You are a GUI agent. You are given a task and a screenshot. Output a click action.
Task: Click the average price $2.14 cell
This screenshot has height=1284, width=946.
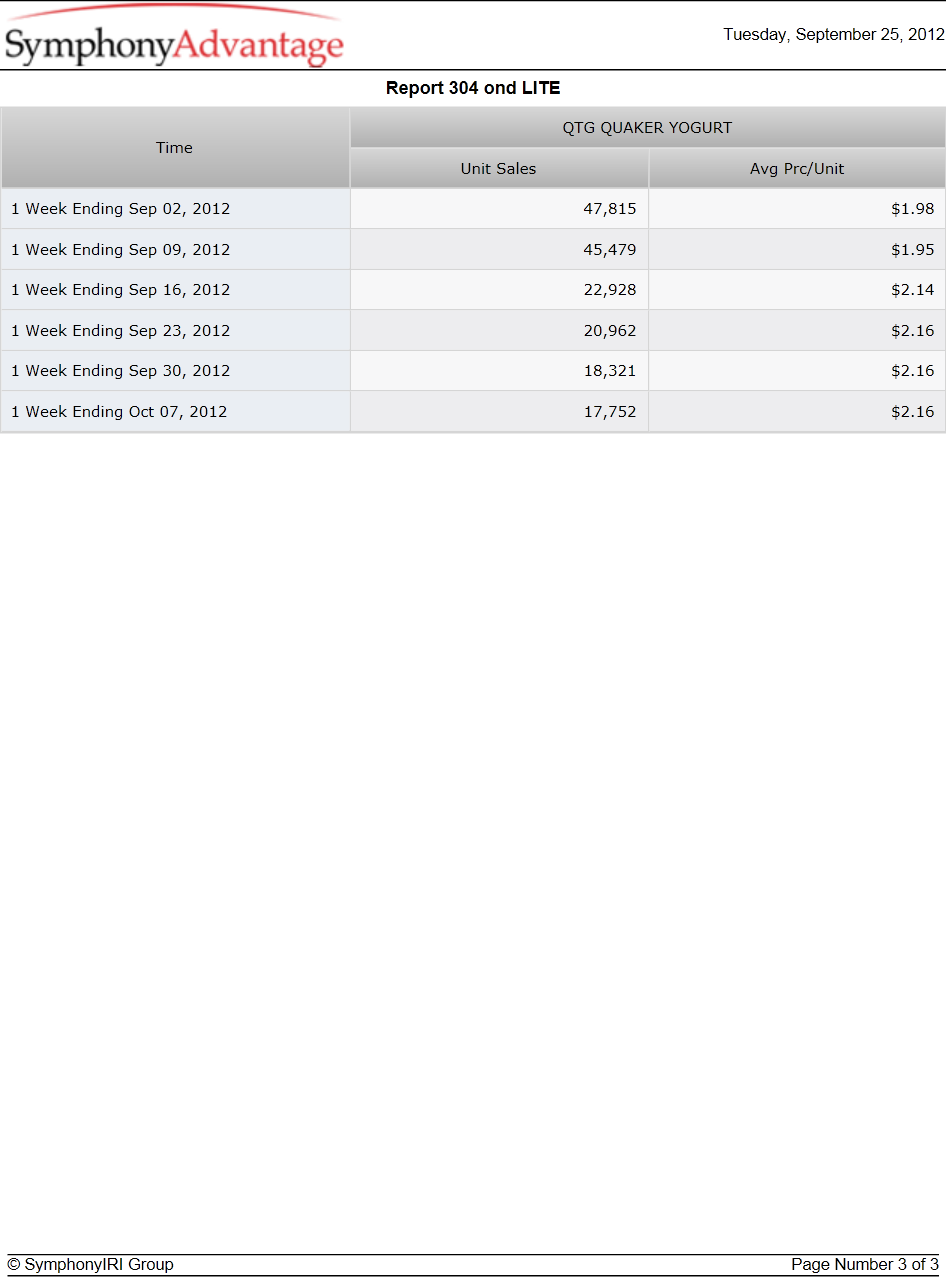point(797,290)
